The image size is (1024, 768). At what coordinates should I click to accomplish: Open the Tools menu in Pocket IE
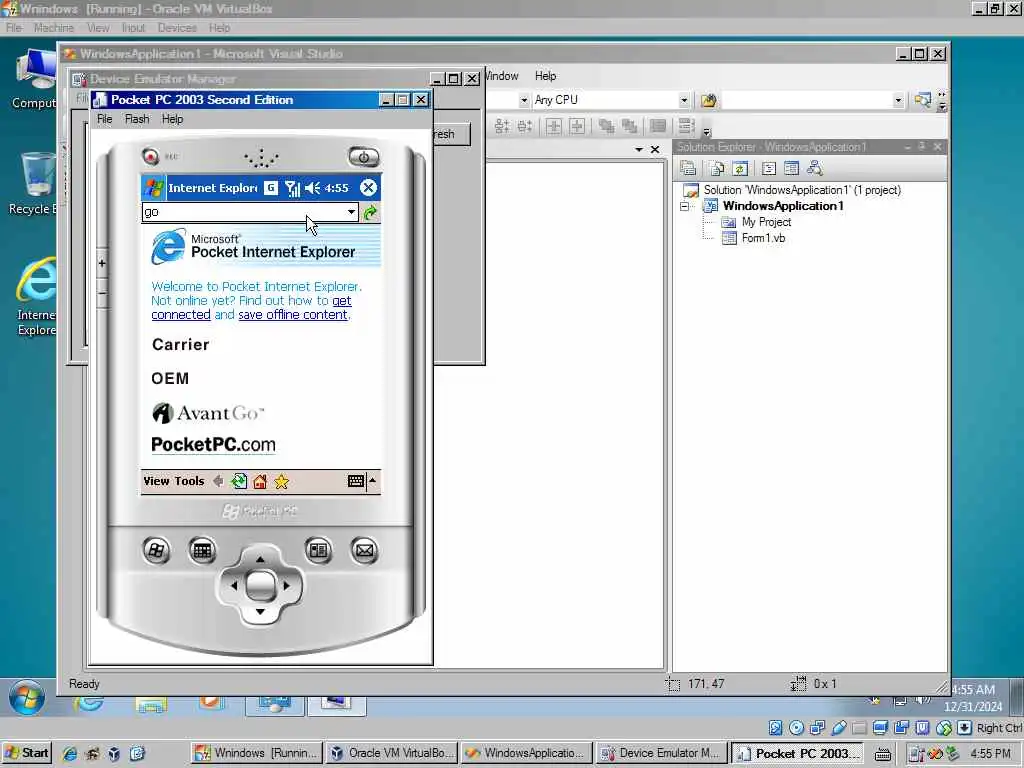189,481
